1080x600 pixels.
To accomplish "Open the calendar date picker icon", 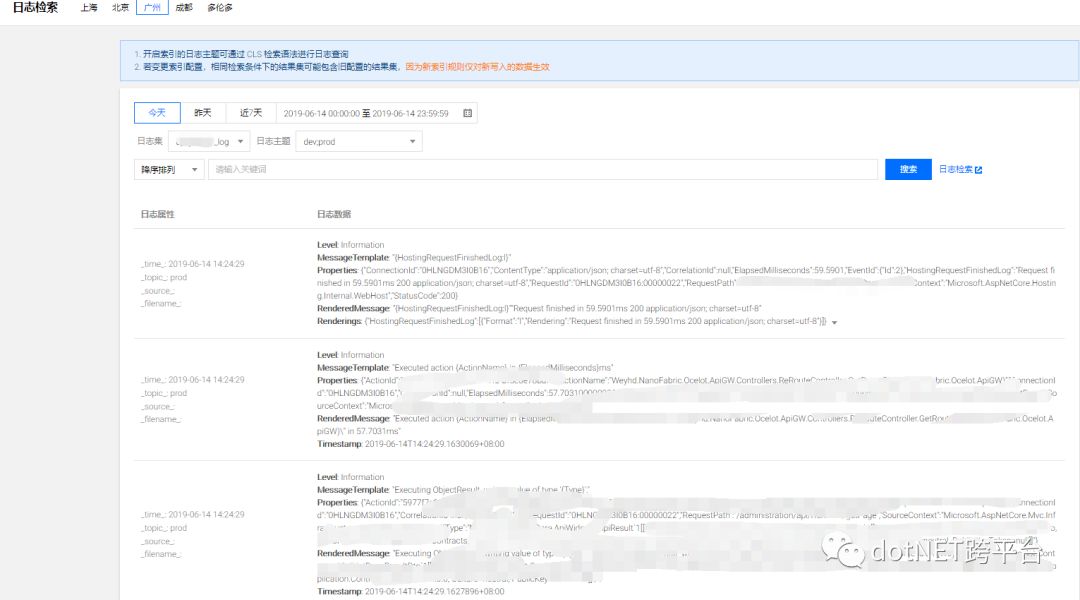I will (468, 113).
